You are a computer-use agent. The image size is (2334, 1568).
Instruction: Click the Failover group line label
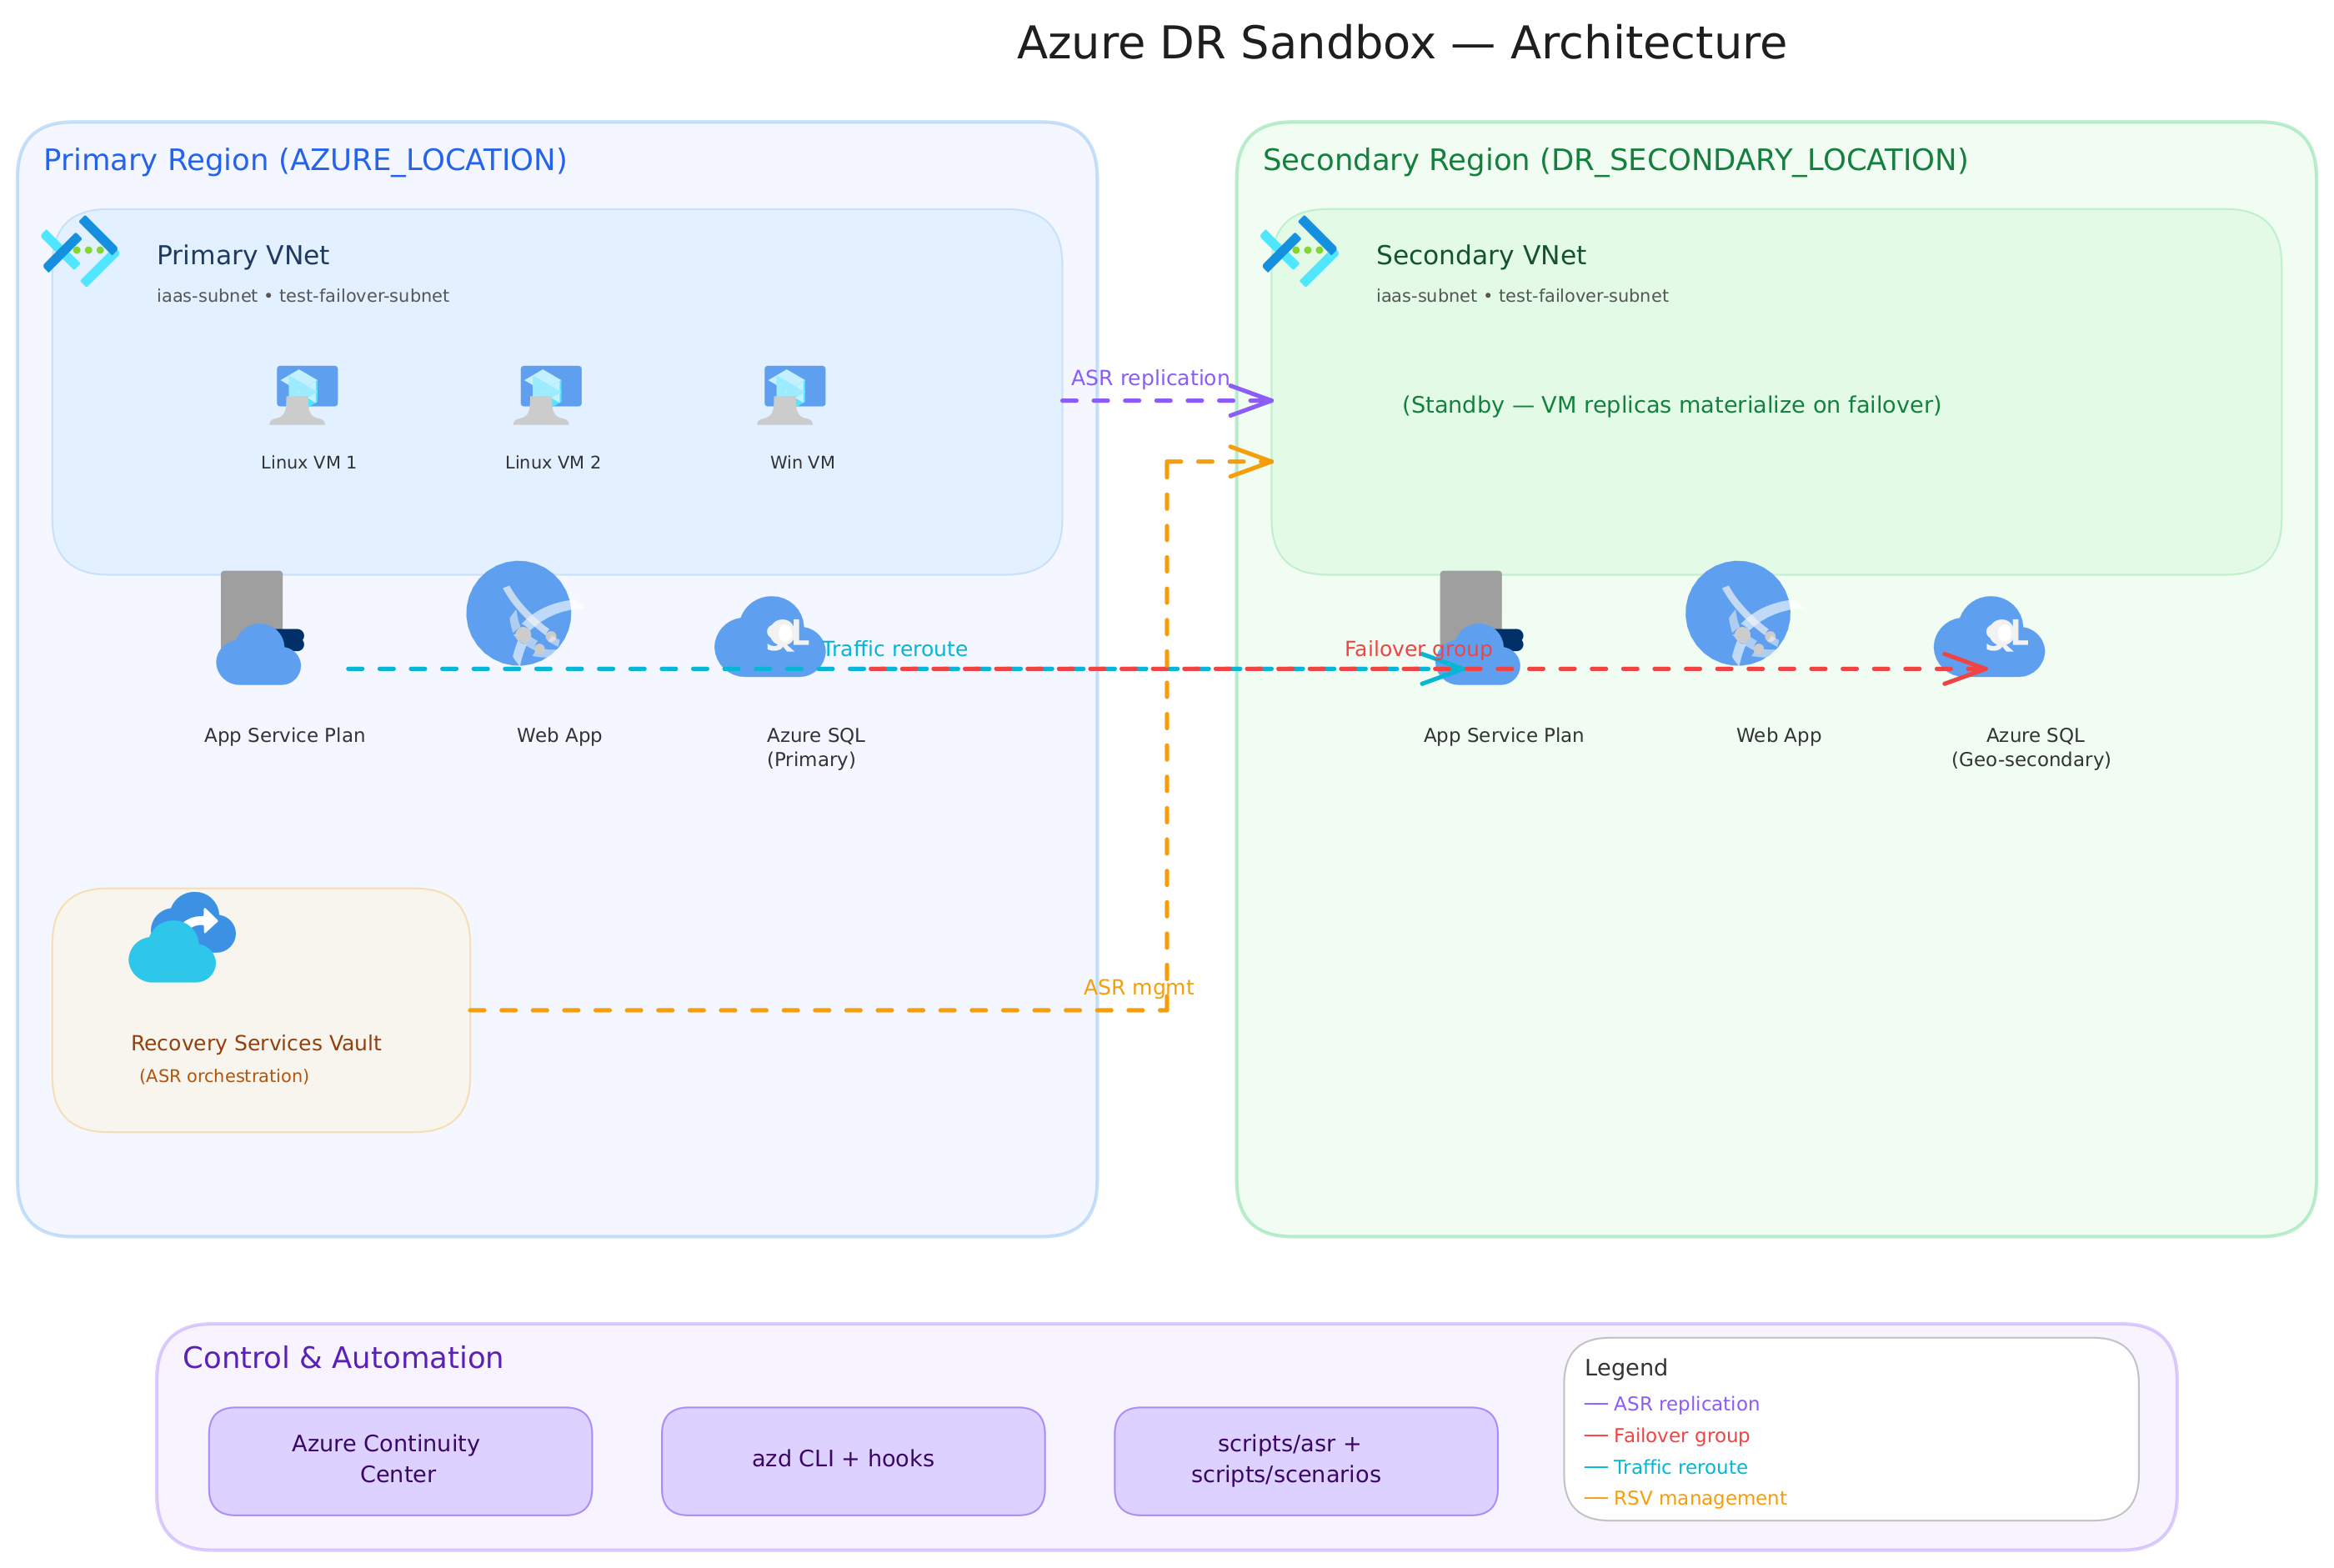(x=1418, y=649)
